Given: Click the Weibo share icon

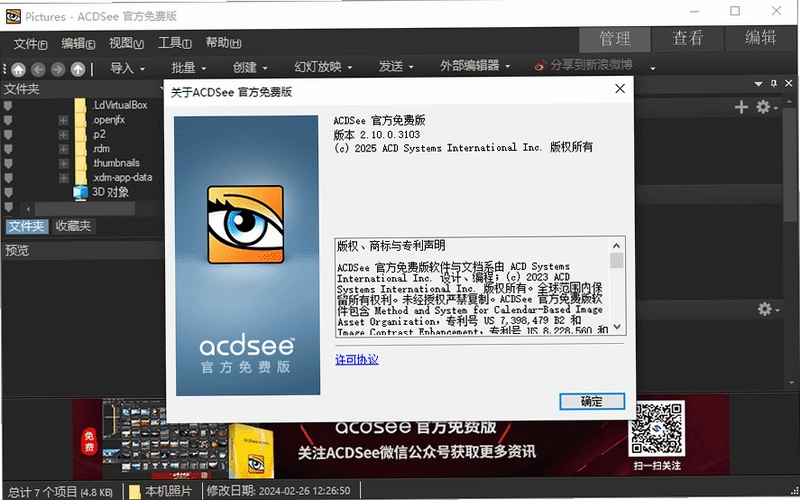Looking at the screenshot, I should pyautogui.click(x=540, y=66).
